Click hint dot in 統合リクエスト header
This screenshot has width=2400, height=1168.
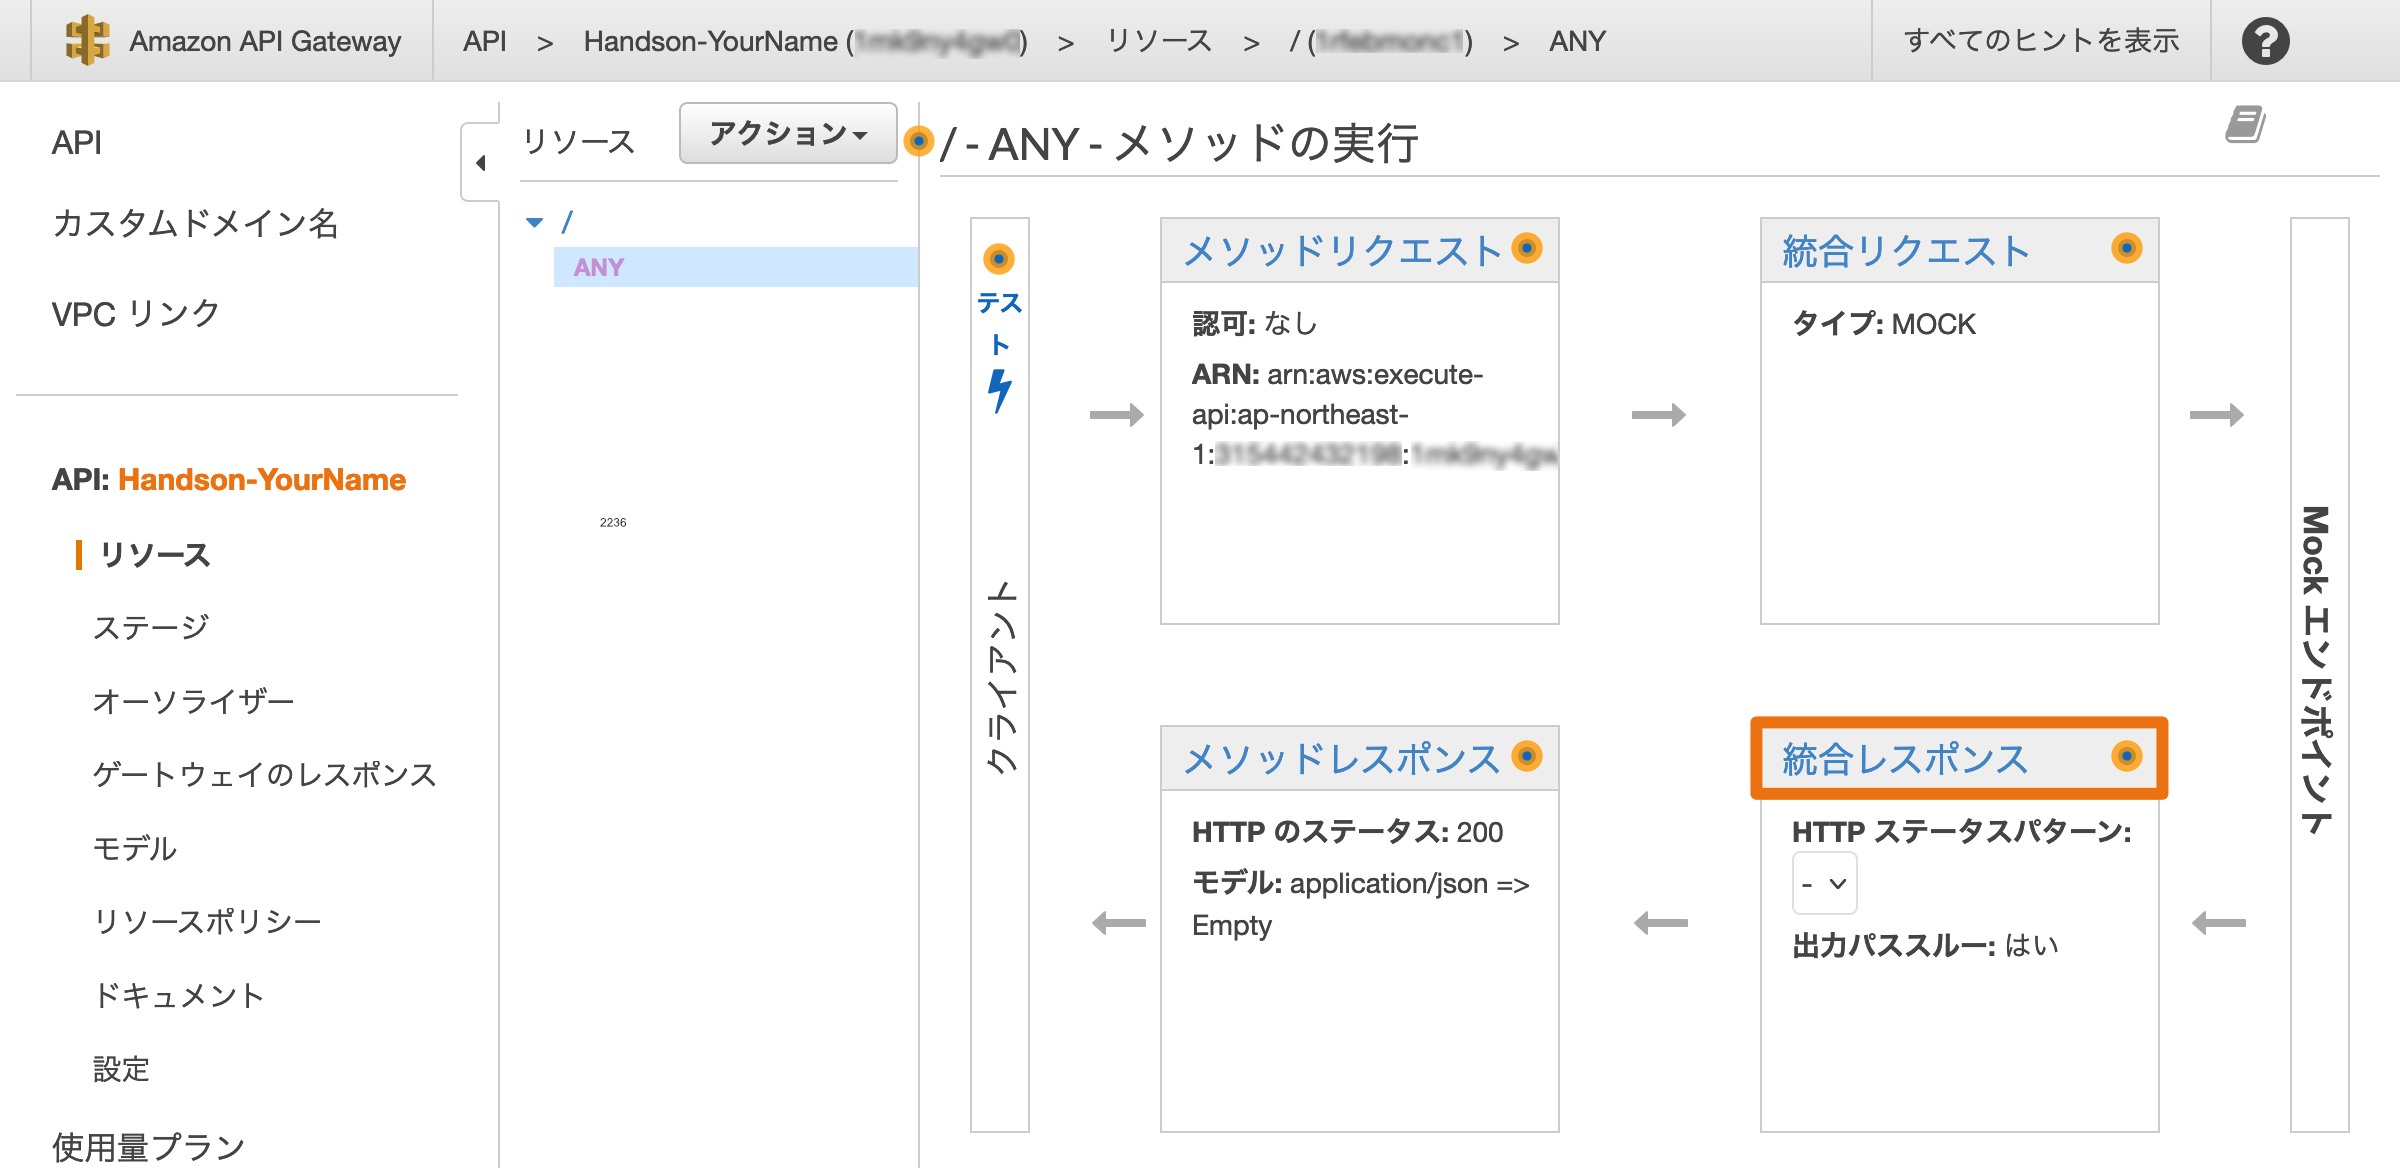coord(2126,248)
